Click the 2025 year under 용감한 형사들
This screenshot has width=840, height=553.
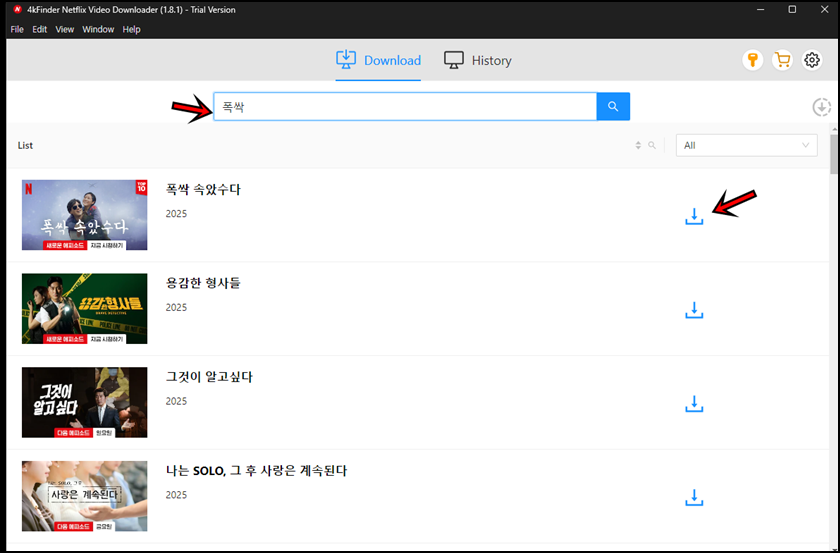pos(176,308)
